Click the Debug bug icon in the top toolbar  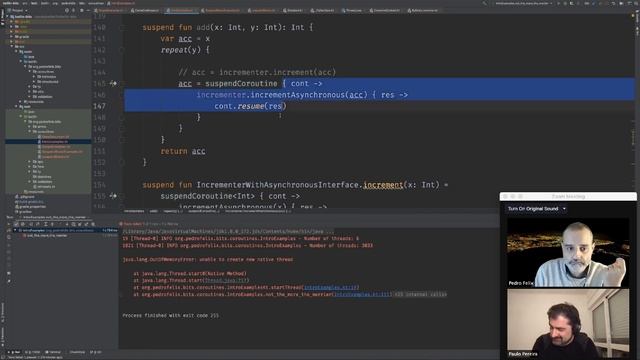pos(565,3)
